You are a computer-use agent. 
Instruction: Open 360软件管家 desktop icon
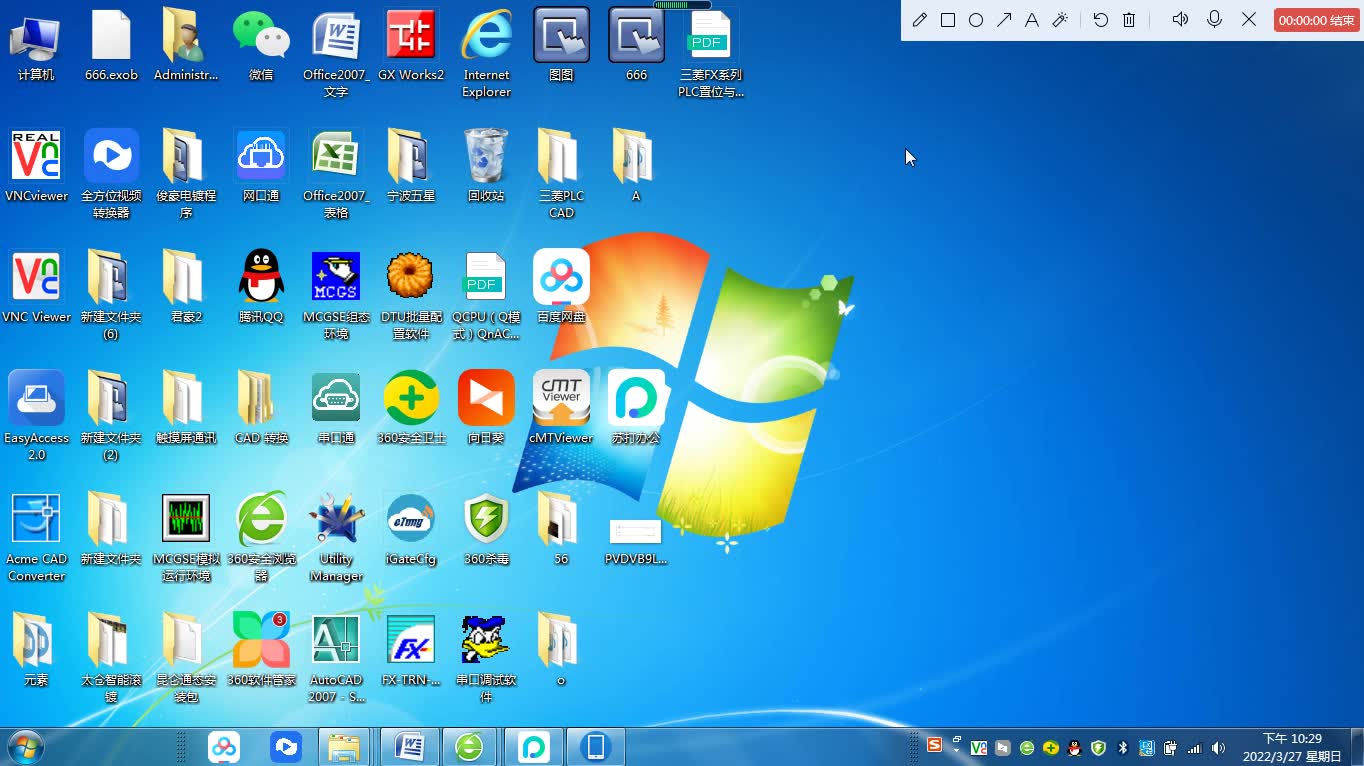point(261,650)
